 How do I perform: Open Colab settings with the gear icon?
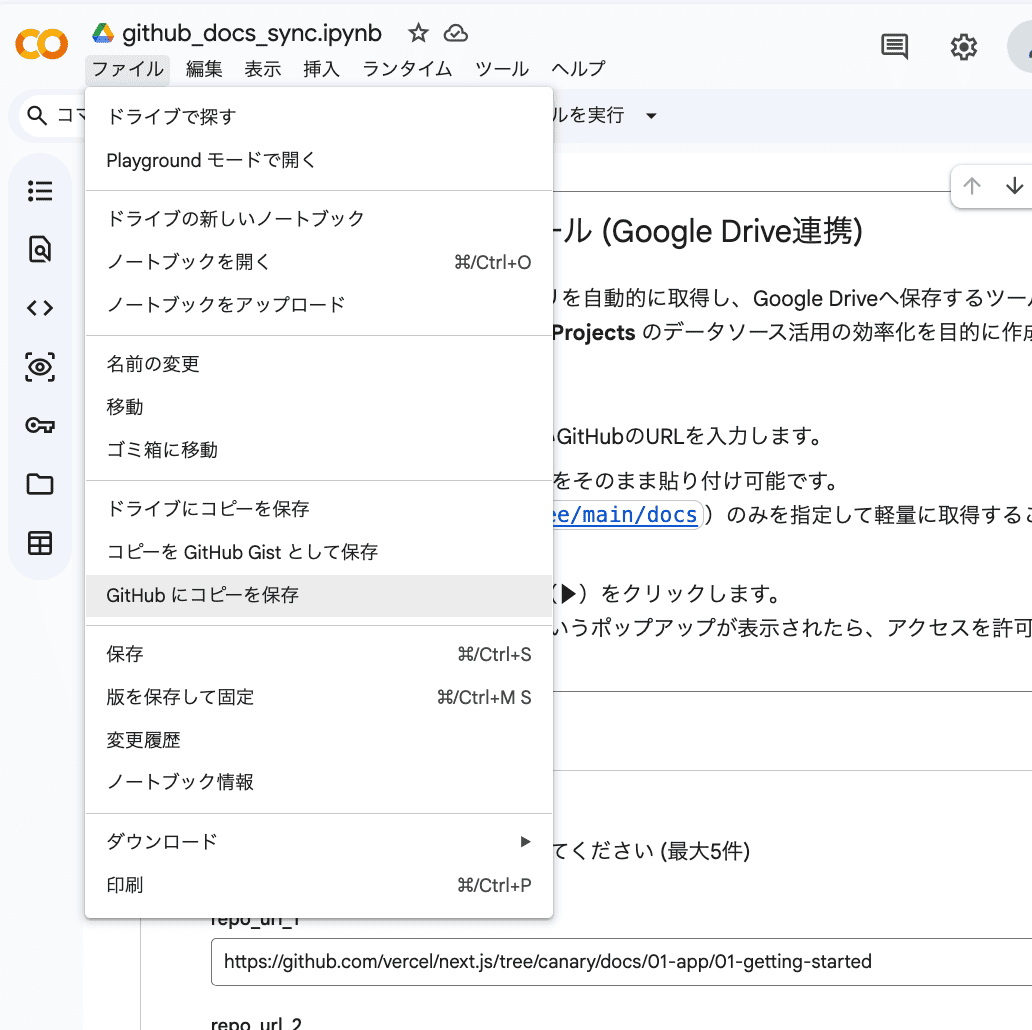pyautogui.click(x=963, y=46)
